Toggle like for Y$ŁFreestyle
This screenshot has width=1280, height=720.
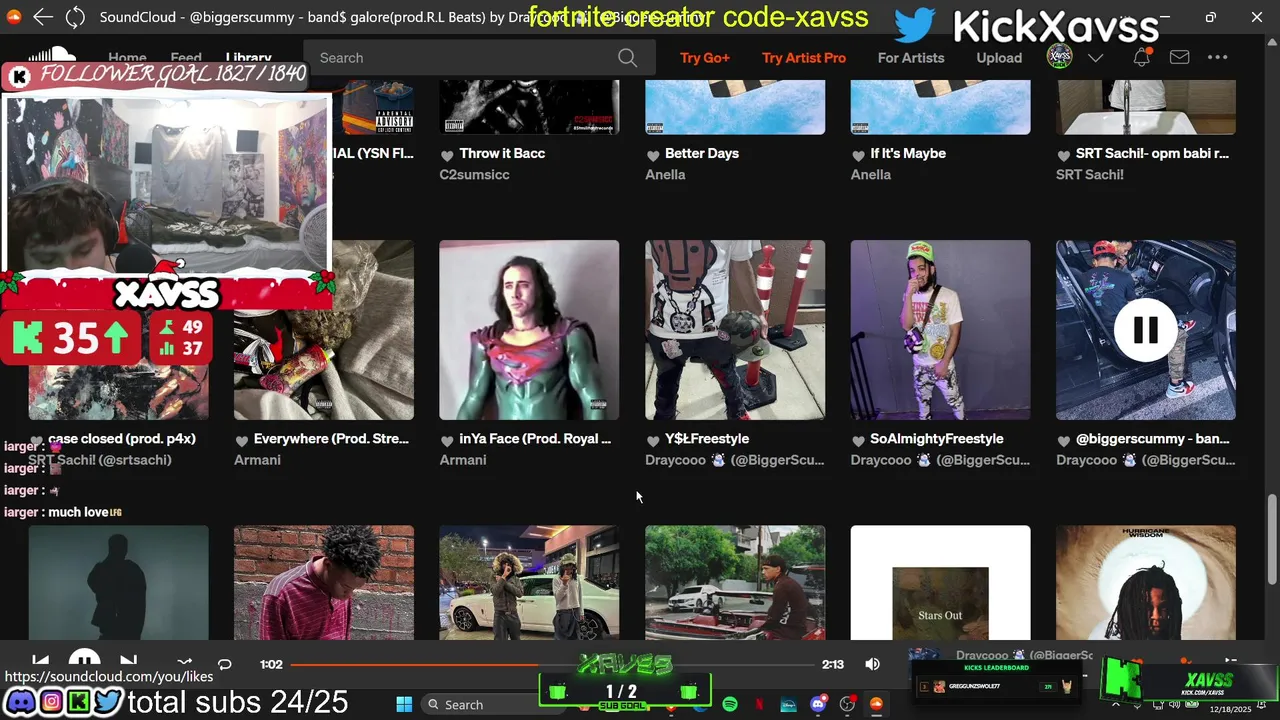(x=653, y=440)
